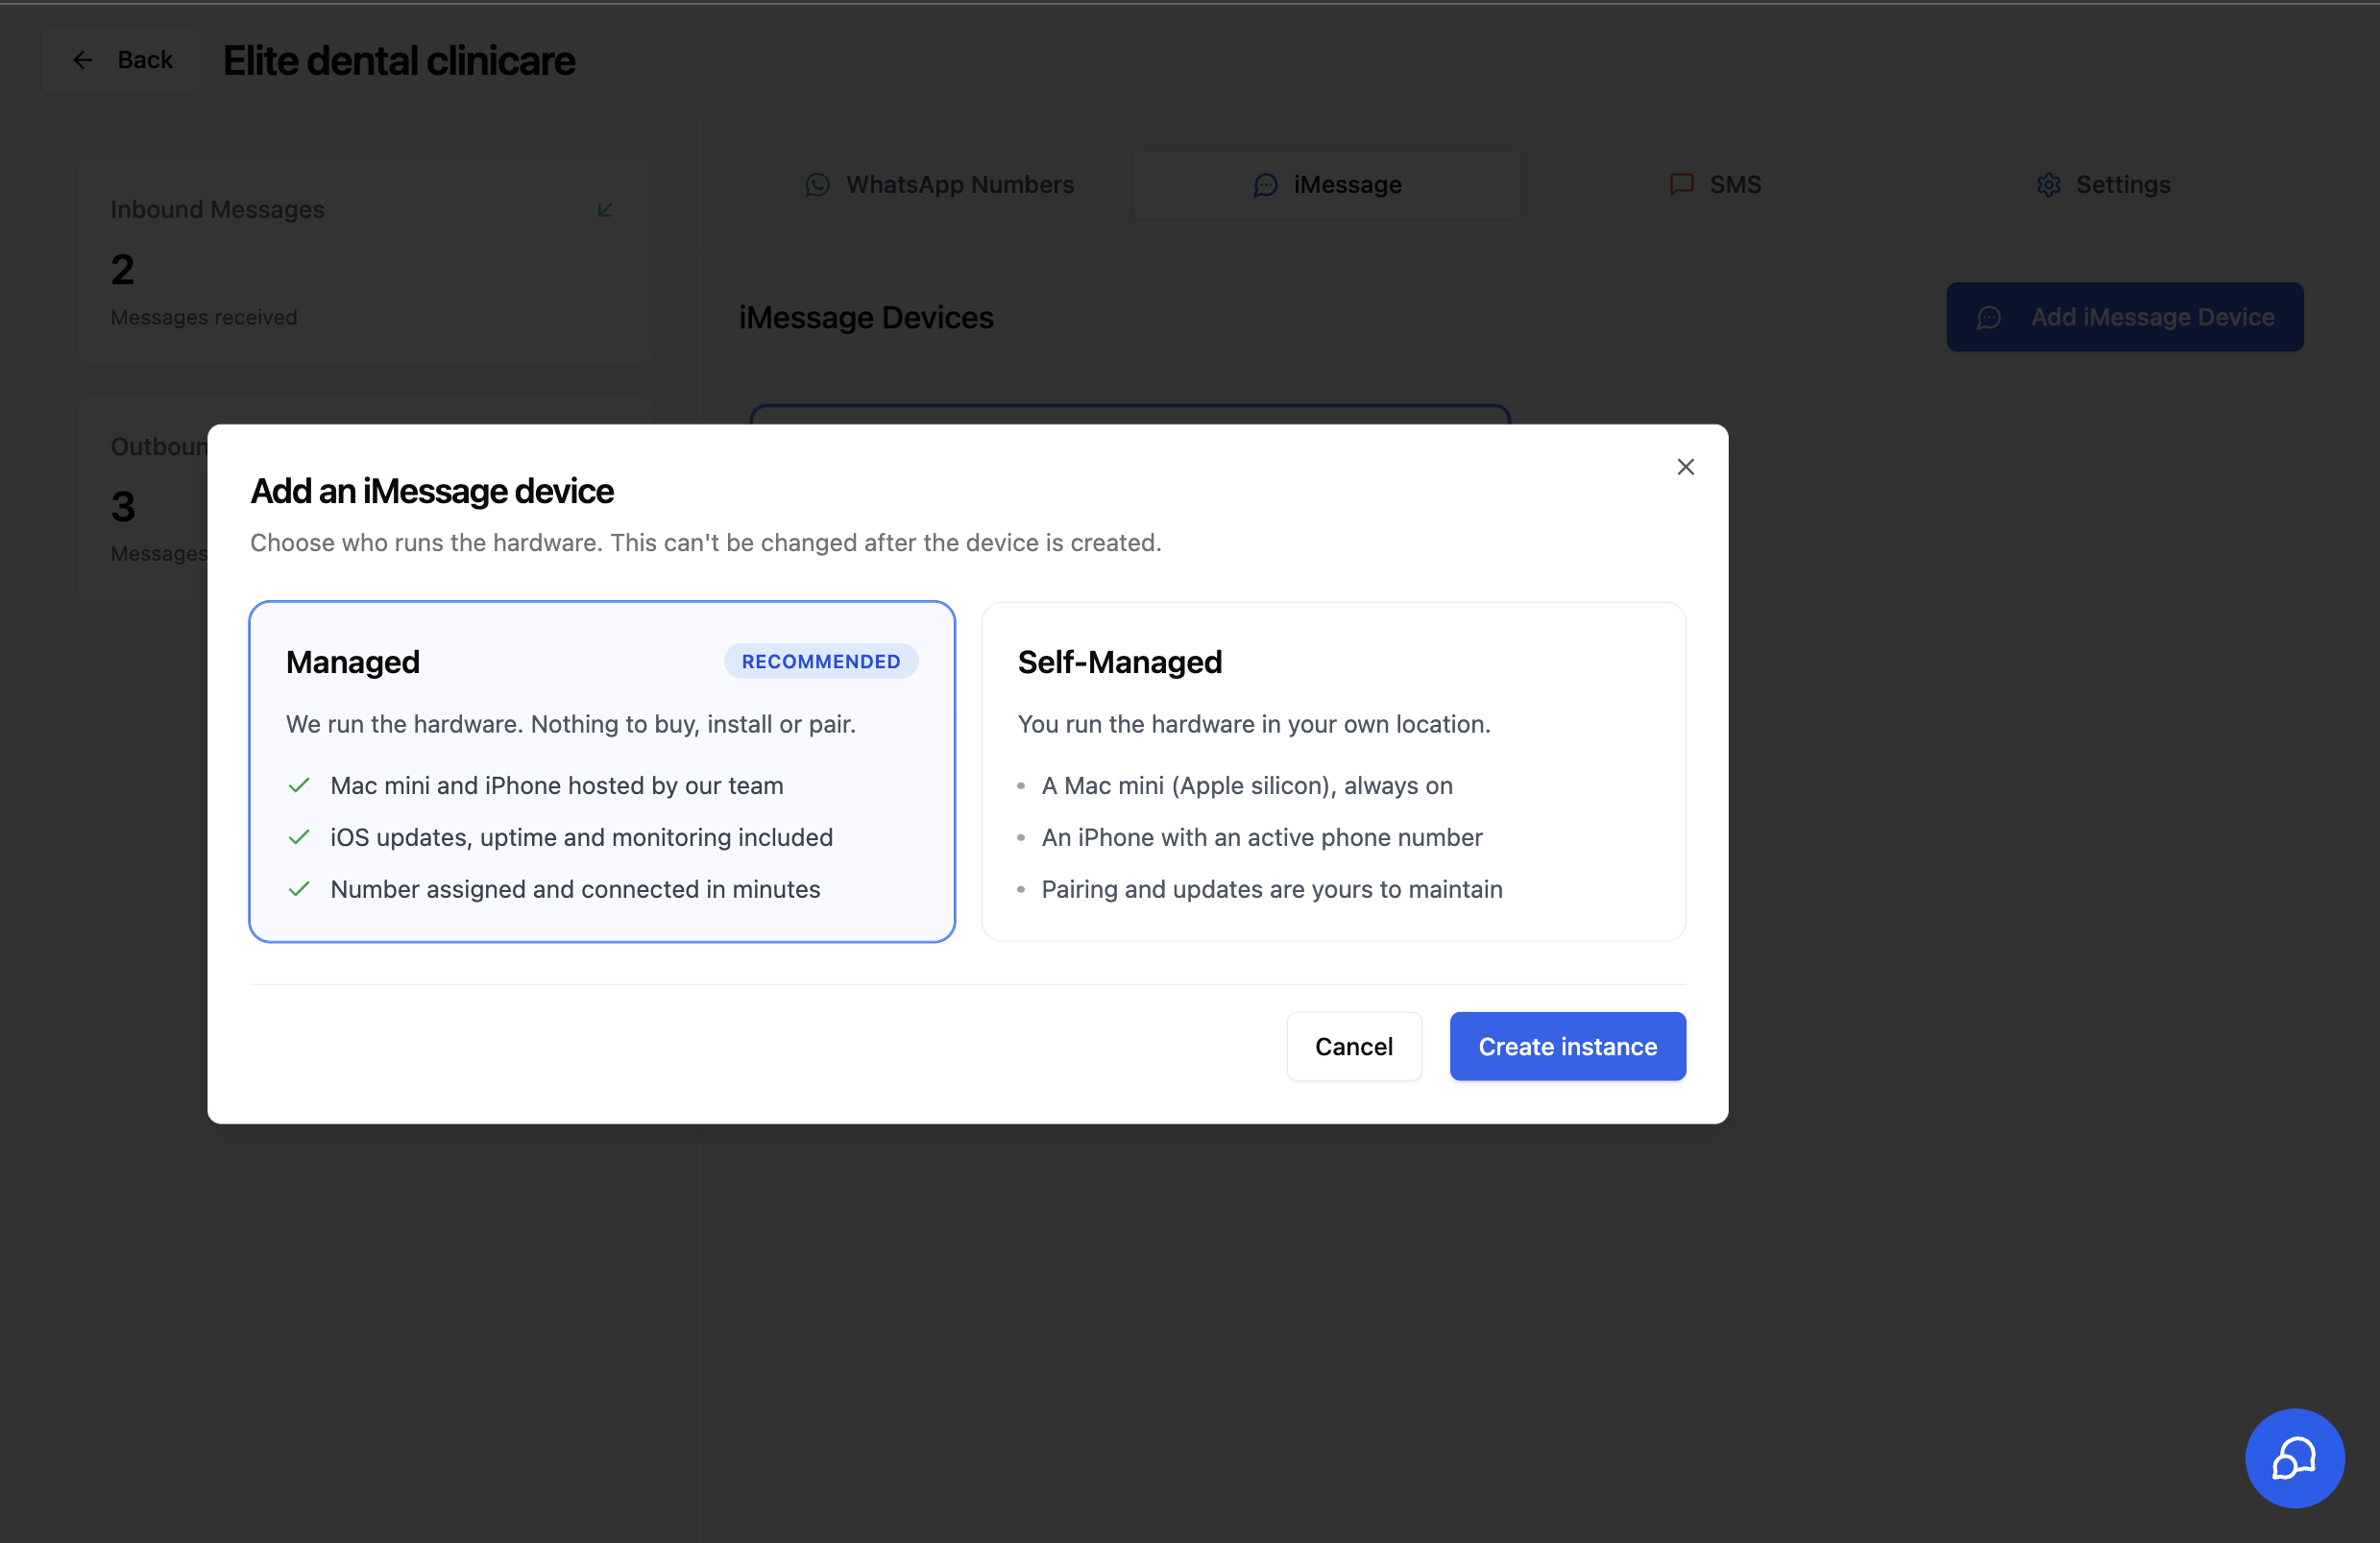Select the Managed hosting option card
This screenshot has height=1543, width=2380.
602,771
